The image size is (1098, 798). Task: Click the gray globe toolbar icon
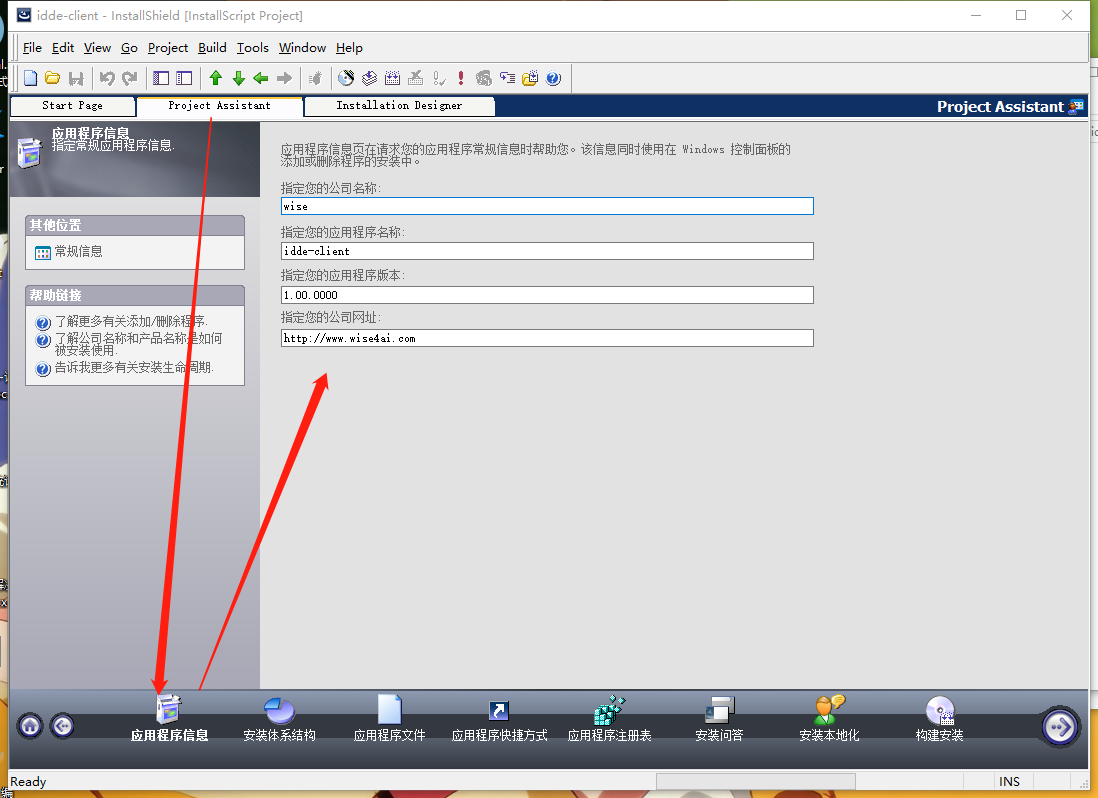coord(484,78)
